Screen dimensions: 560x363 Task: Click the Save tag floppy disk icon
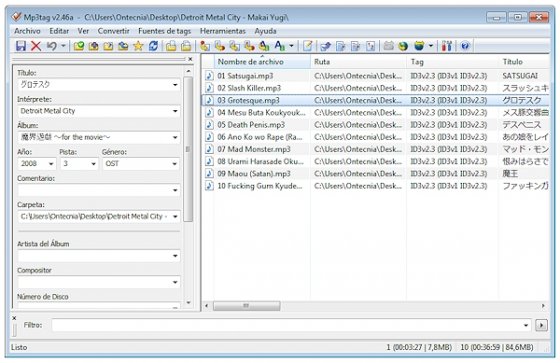21,46
